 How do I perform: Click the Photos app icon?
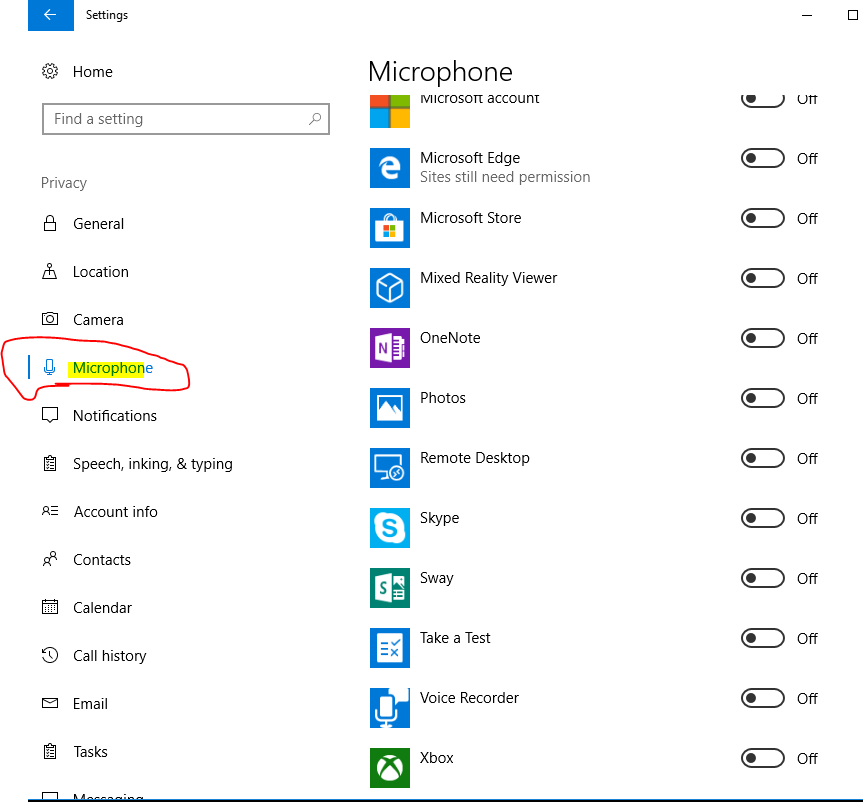click(x=390, y=408)
